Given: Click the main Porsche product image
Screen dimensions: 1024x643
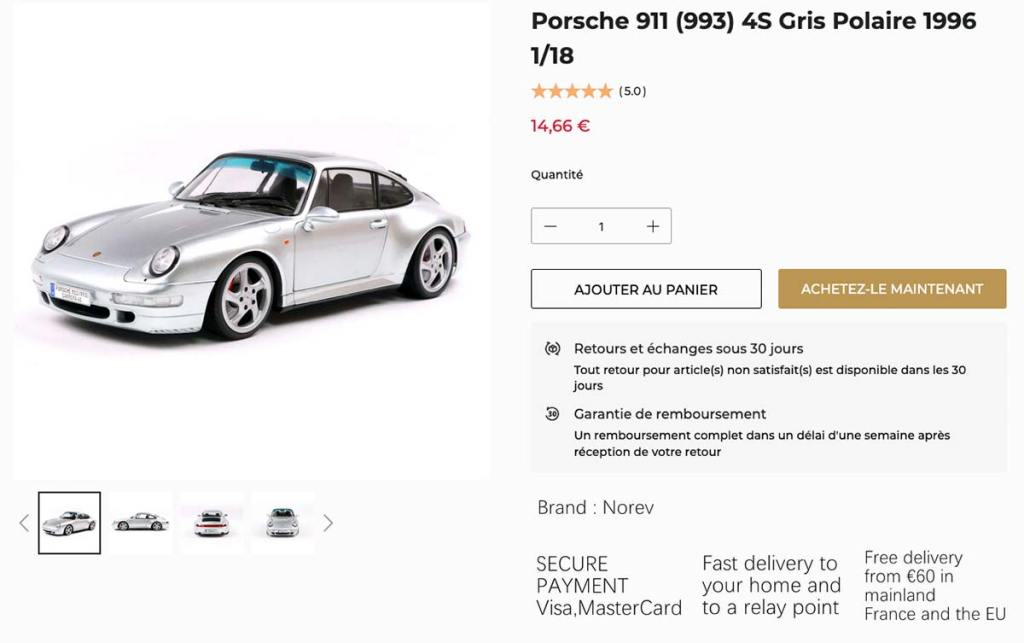Looking at the screenshot, I should (251, 242).
